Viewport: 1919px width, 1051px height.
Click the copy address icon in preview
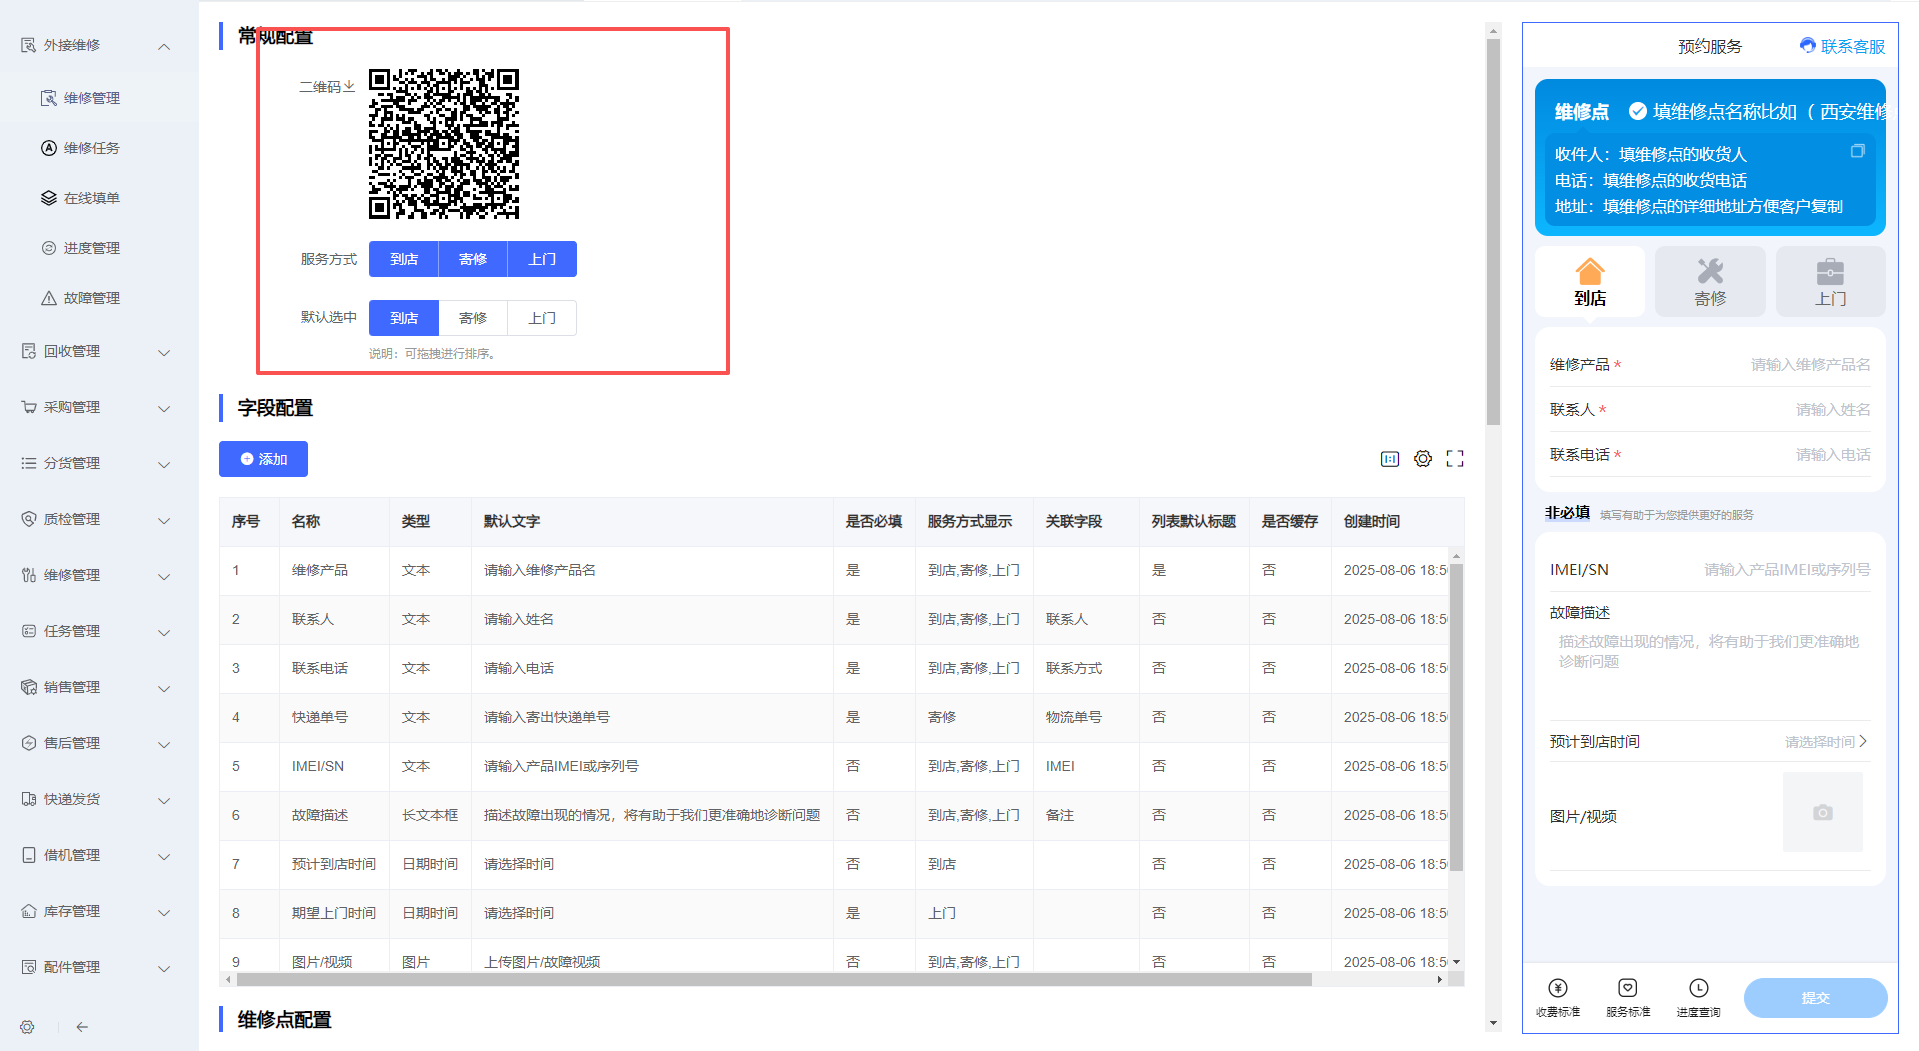pyautogui.click(x=1857, y=151)
